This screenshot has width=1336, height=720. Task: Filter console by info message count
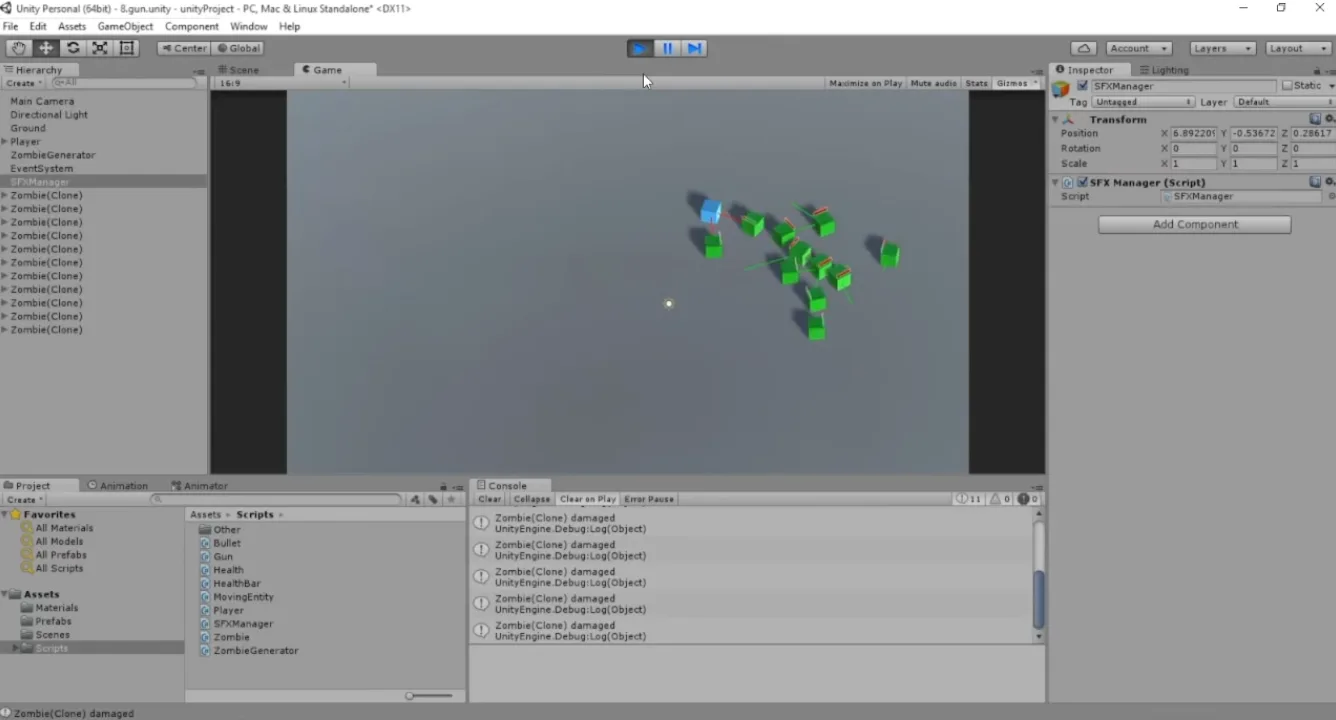click(x=968, y=499)
